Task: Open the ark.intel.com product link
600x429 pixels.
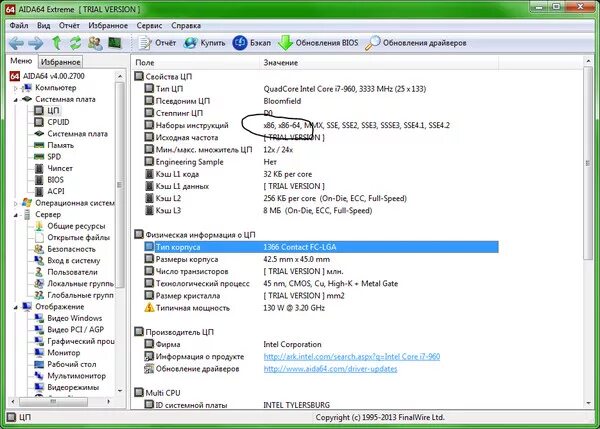Action: (352, 357)
